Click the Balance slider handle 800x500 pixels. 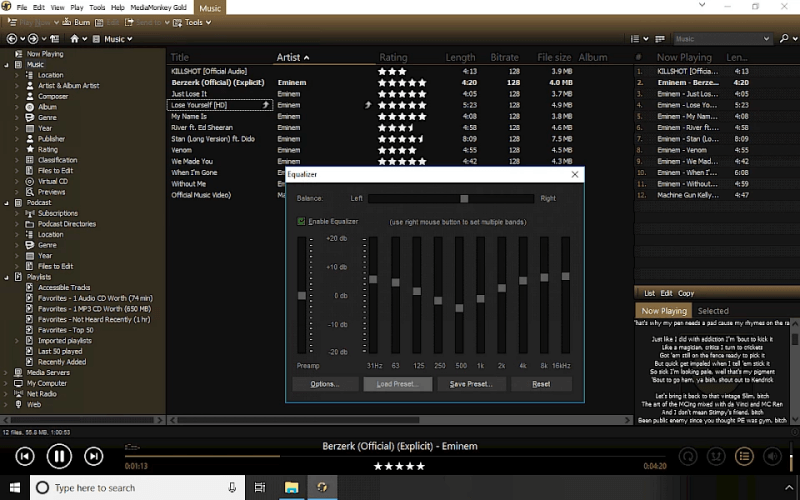(463, 198)
